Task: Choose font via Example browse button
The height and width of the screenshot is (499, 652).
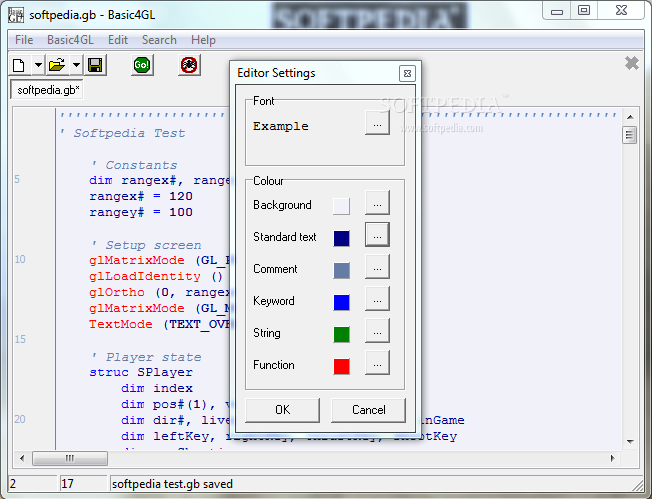Action: click(x=377, y=123)
